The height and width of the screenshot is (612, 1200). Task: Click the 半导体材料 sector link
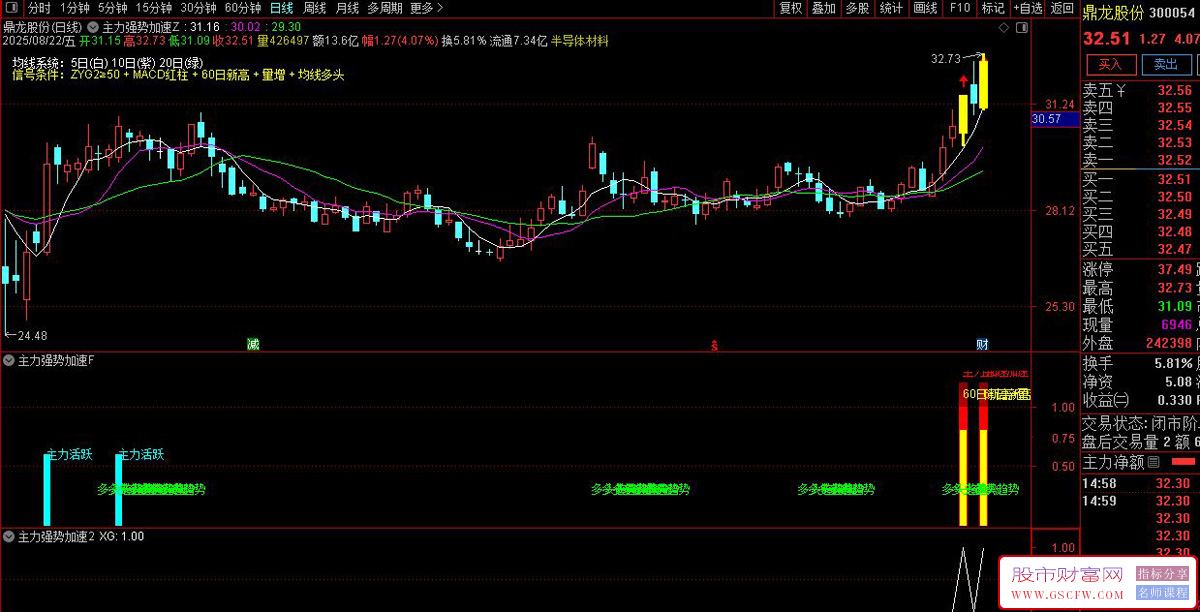[580, 41]
